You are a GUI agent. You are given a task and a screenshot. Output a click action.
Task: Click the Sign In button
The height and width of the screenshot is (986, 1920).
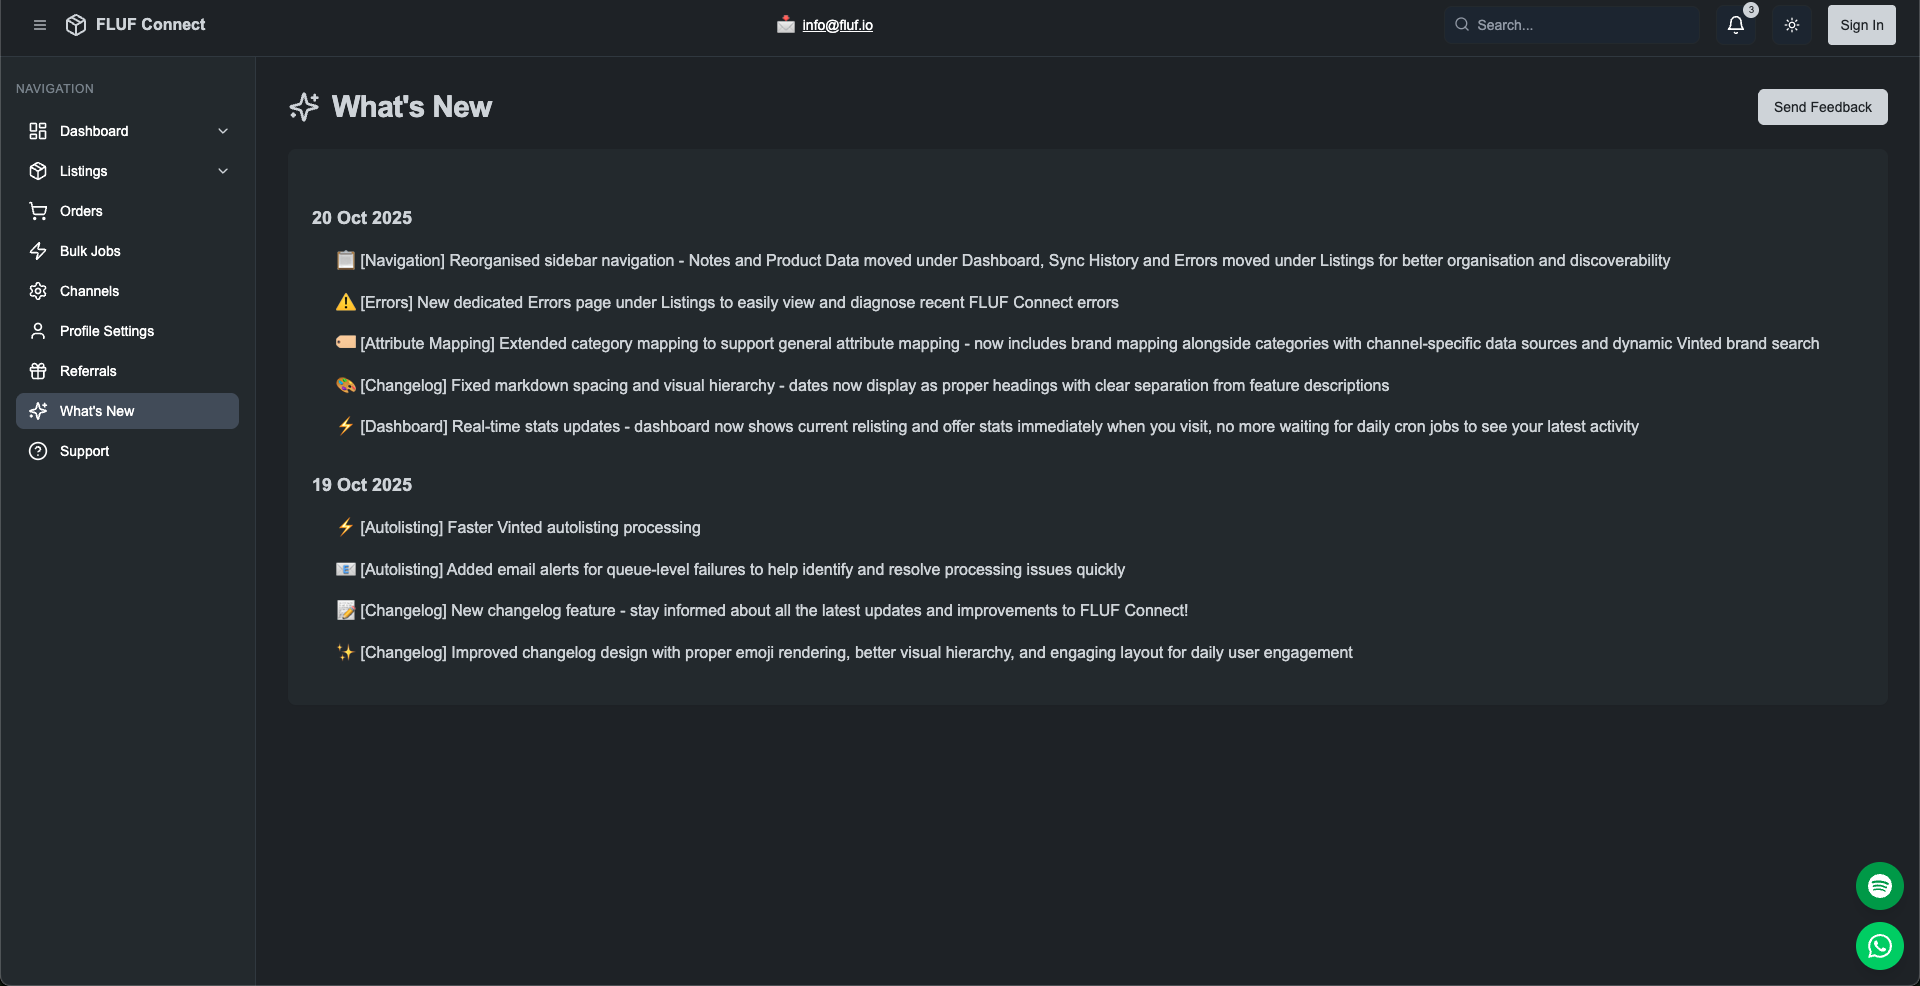[x=1861, y=25]
